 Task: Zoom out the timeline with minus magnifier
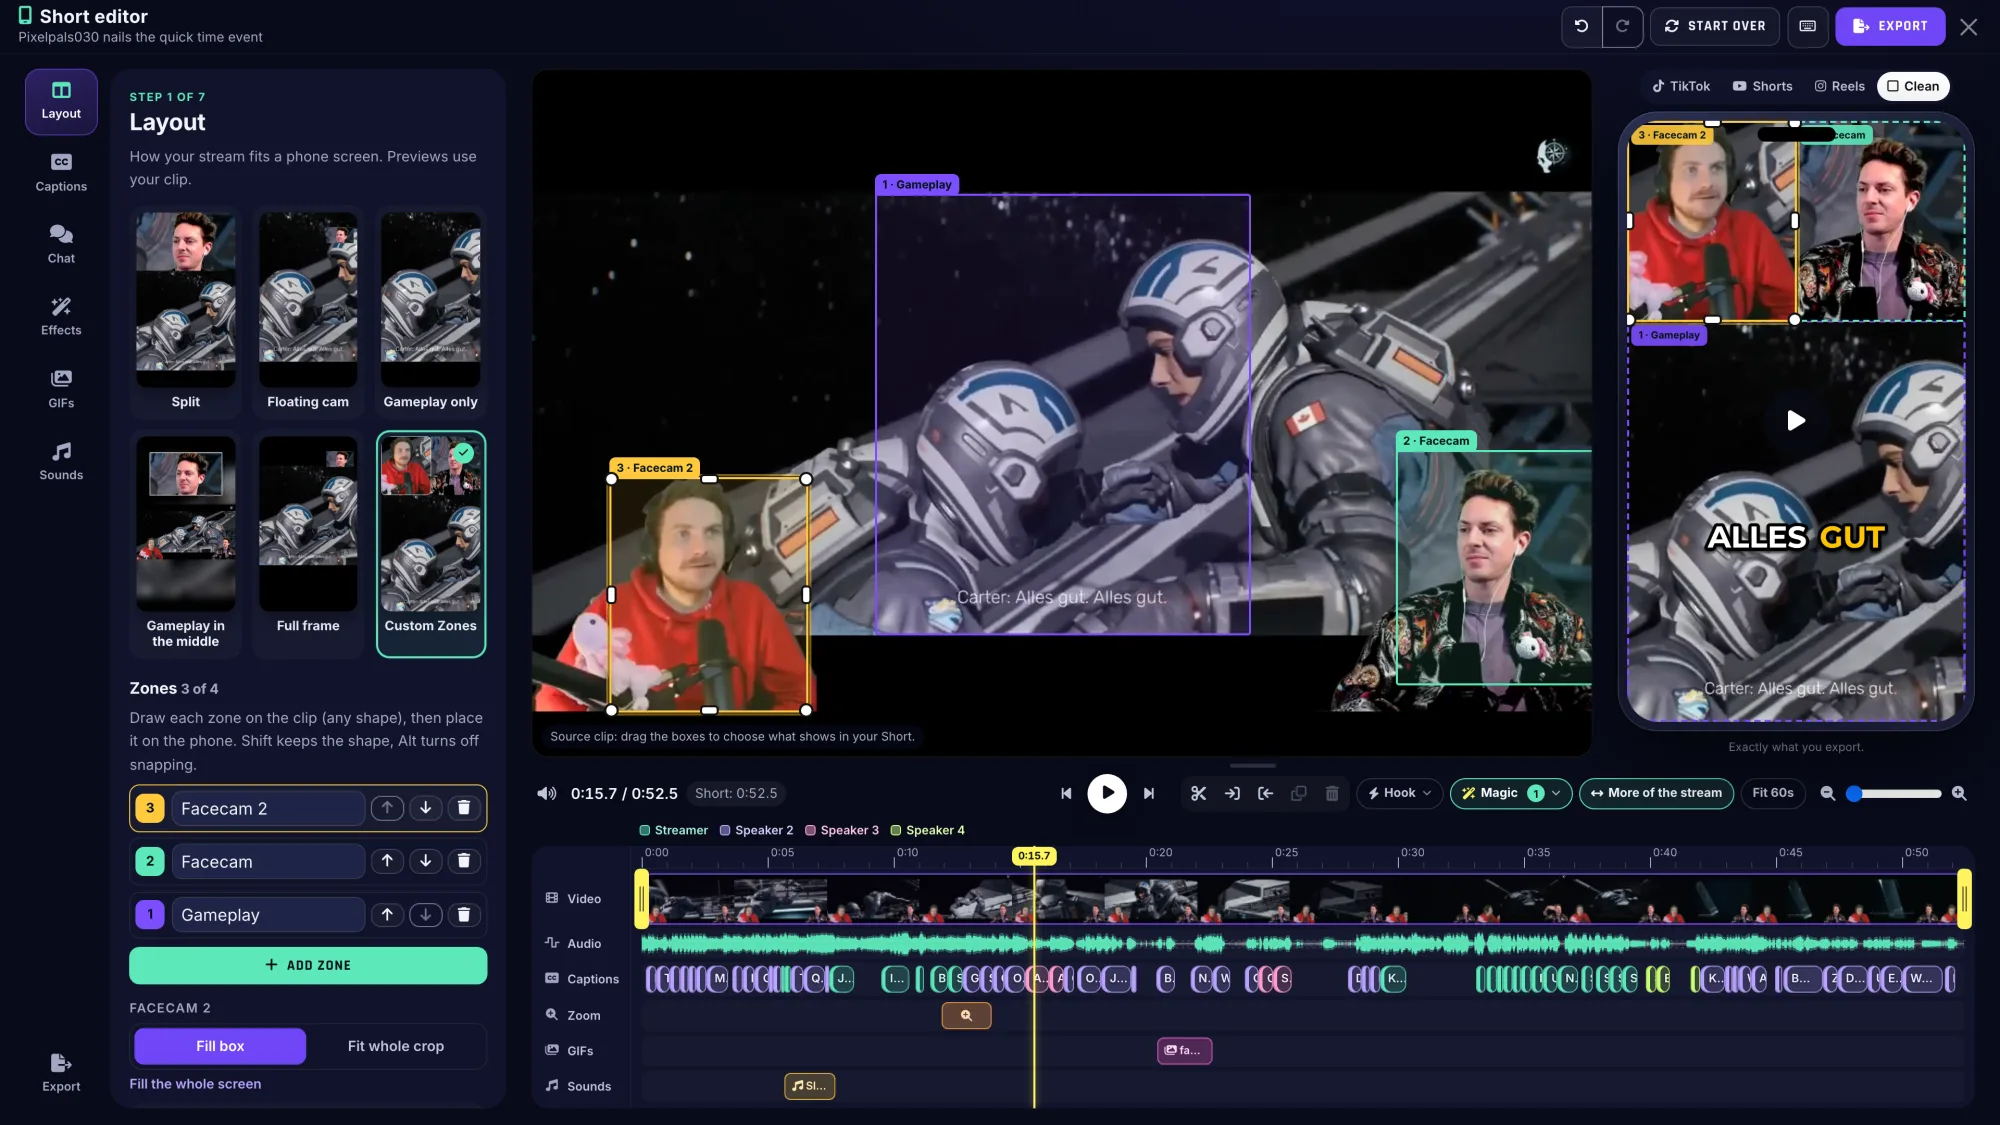(x=1827, y=794)
